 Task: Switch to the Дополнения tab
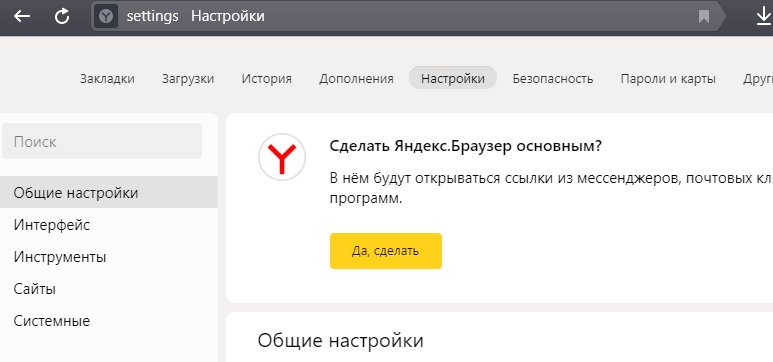[356, 79]
